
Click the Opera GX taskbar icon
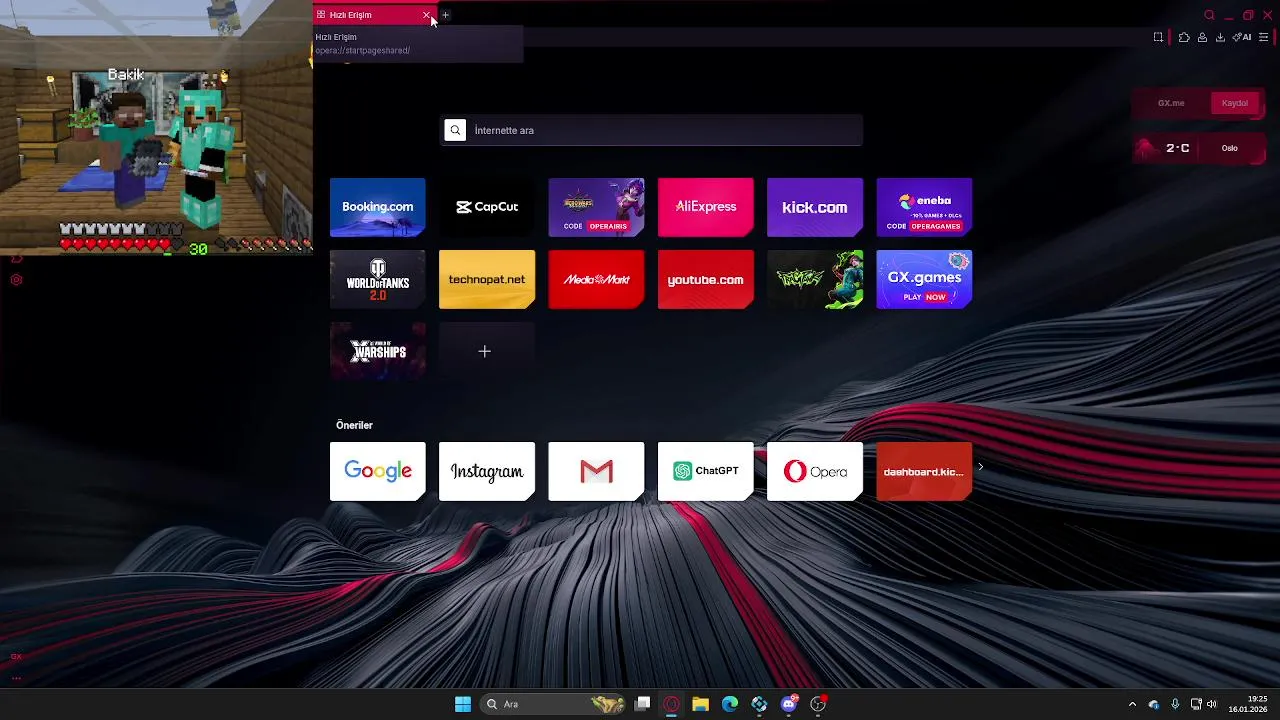672,704
